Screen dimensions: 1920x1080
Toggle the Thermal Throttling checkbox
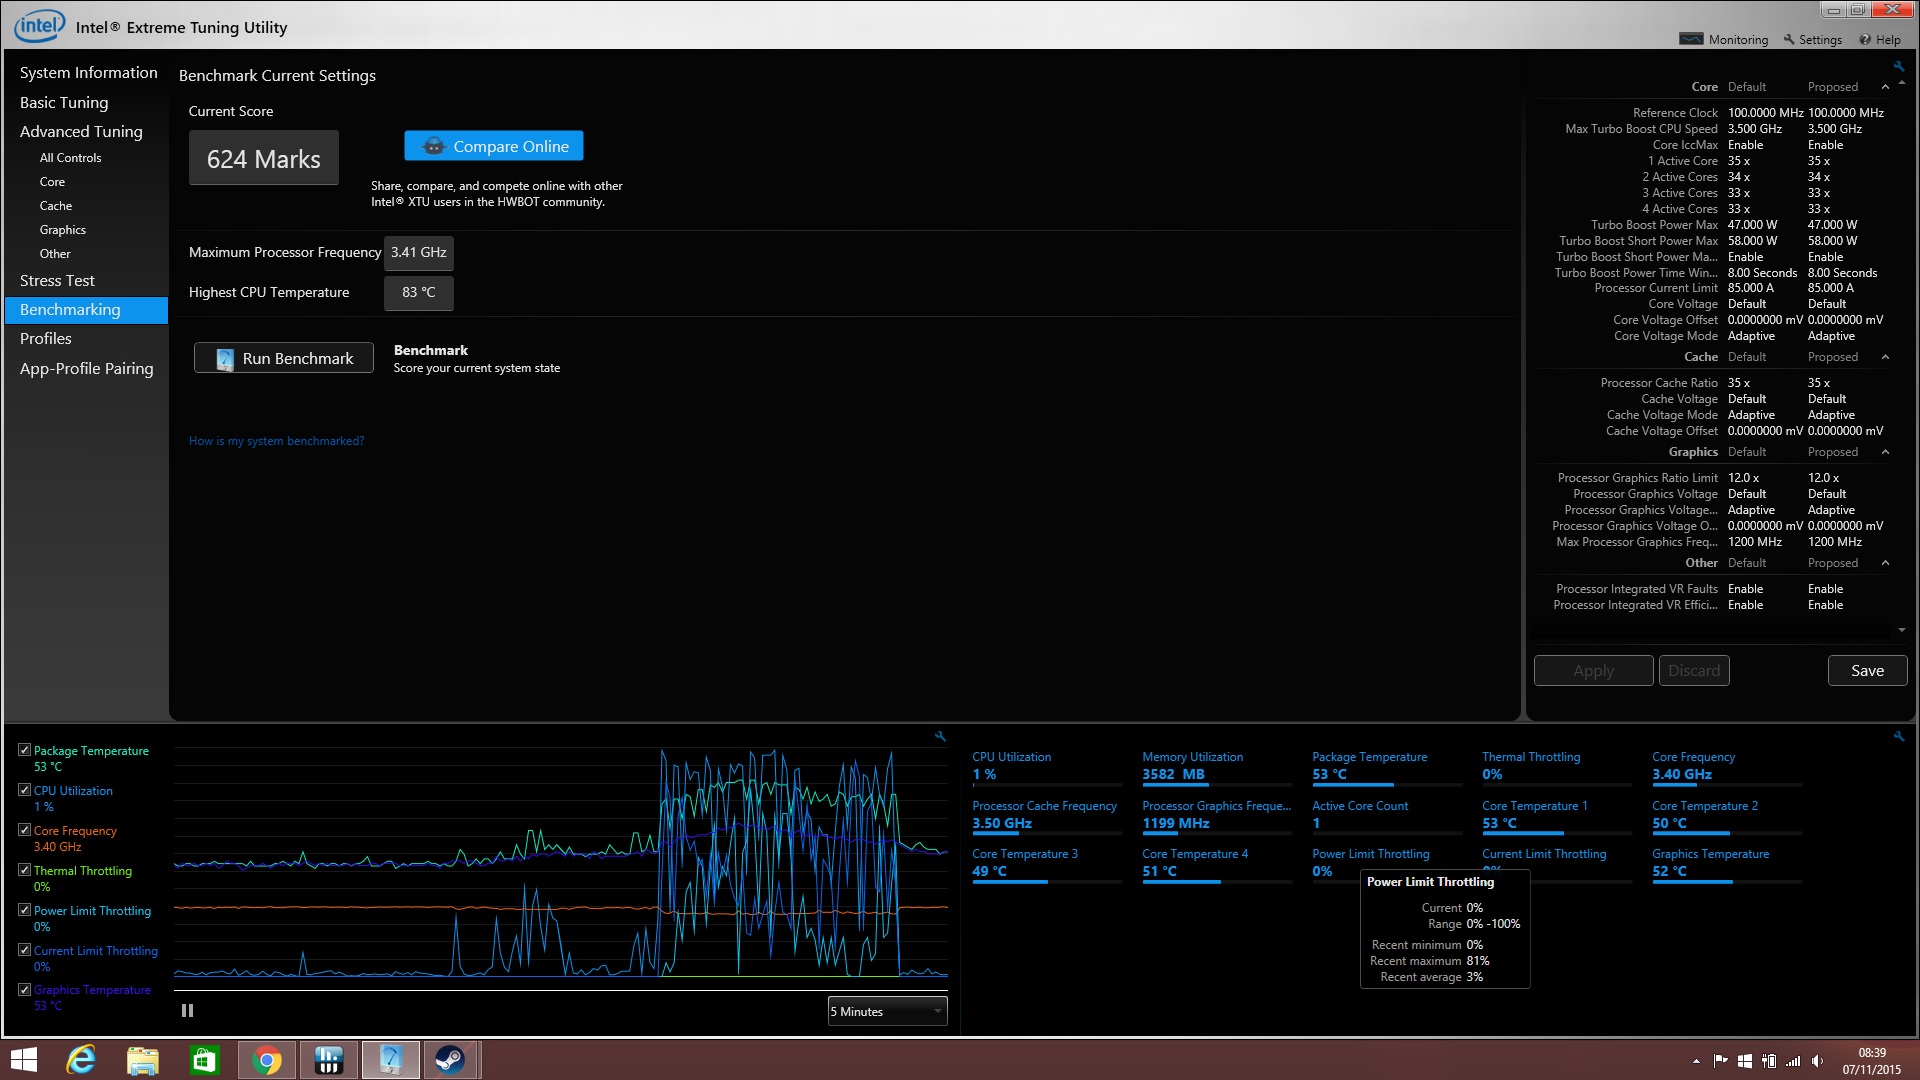click(x=24, y=870)
